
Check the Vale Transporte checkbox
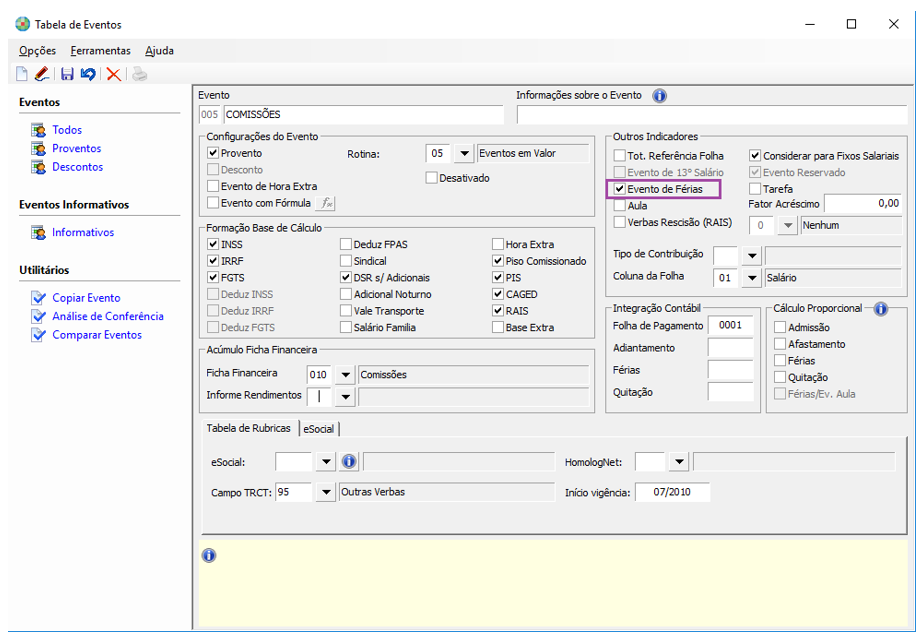pos(346,311)
